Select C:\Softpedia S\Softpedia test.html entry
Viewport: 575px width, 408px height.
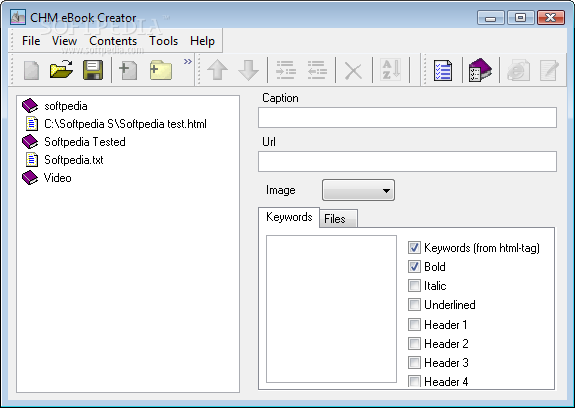click(x=125, y=124)
